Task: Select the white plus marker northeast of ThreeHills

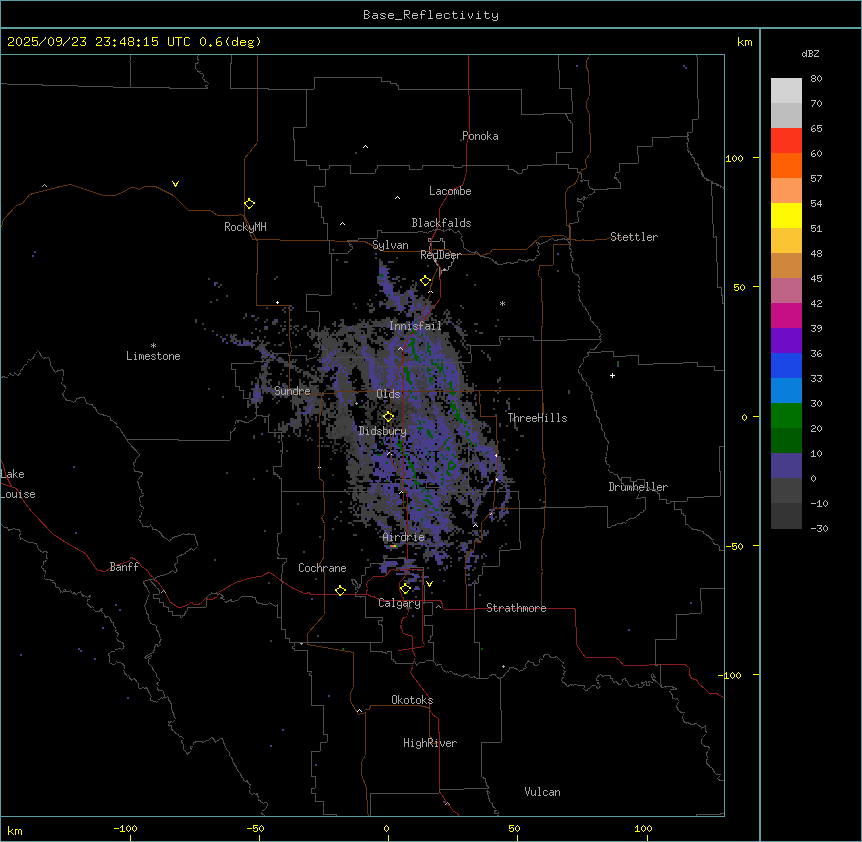Action: (612, 375)
